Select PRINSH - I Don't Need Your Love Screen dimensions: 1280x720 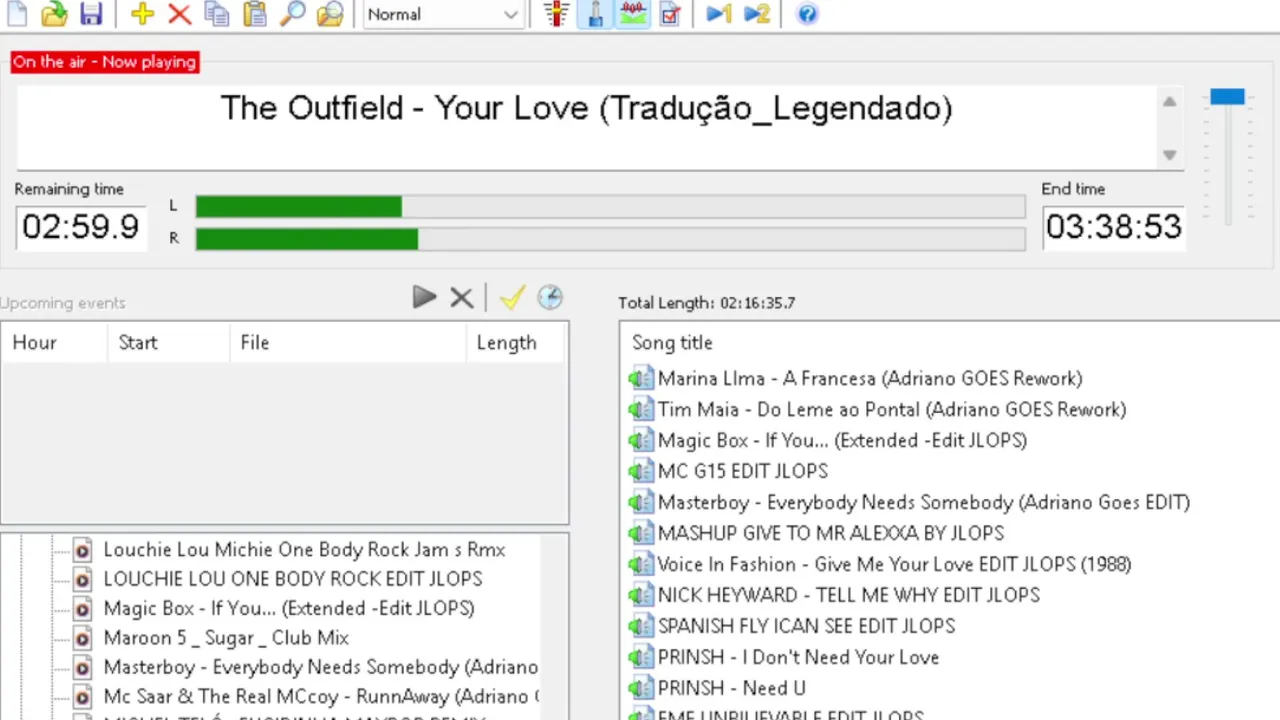tap(798, 657)
